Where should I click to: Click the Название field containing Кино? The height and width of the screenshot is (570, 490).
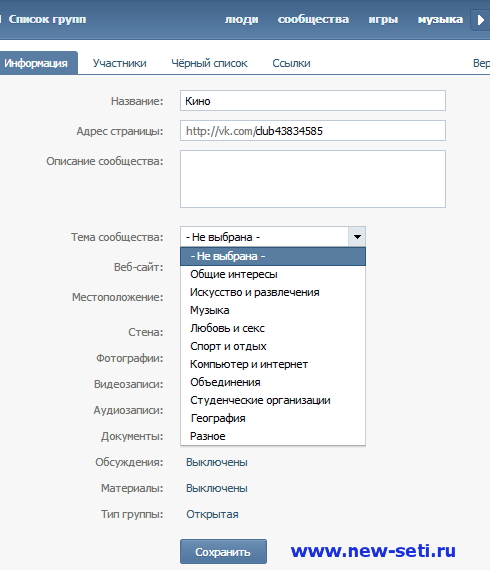pos(313,101)
